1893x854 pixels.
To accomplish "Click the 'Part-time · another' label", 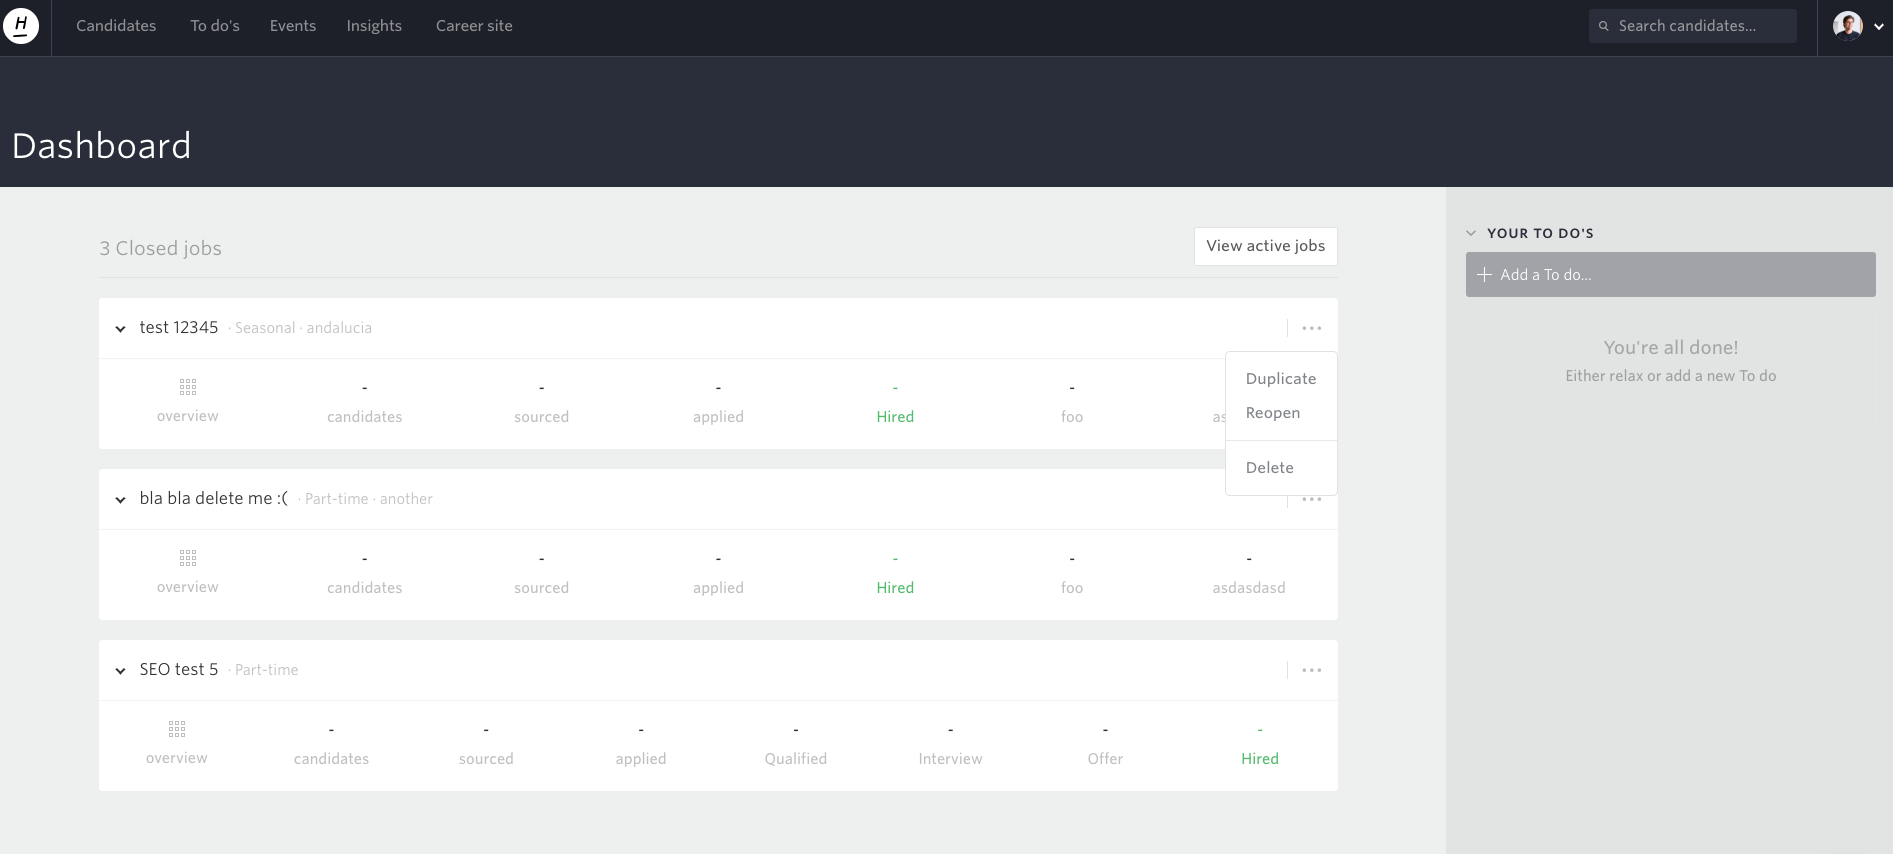I will pos(368,499).
